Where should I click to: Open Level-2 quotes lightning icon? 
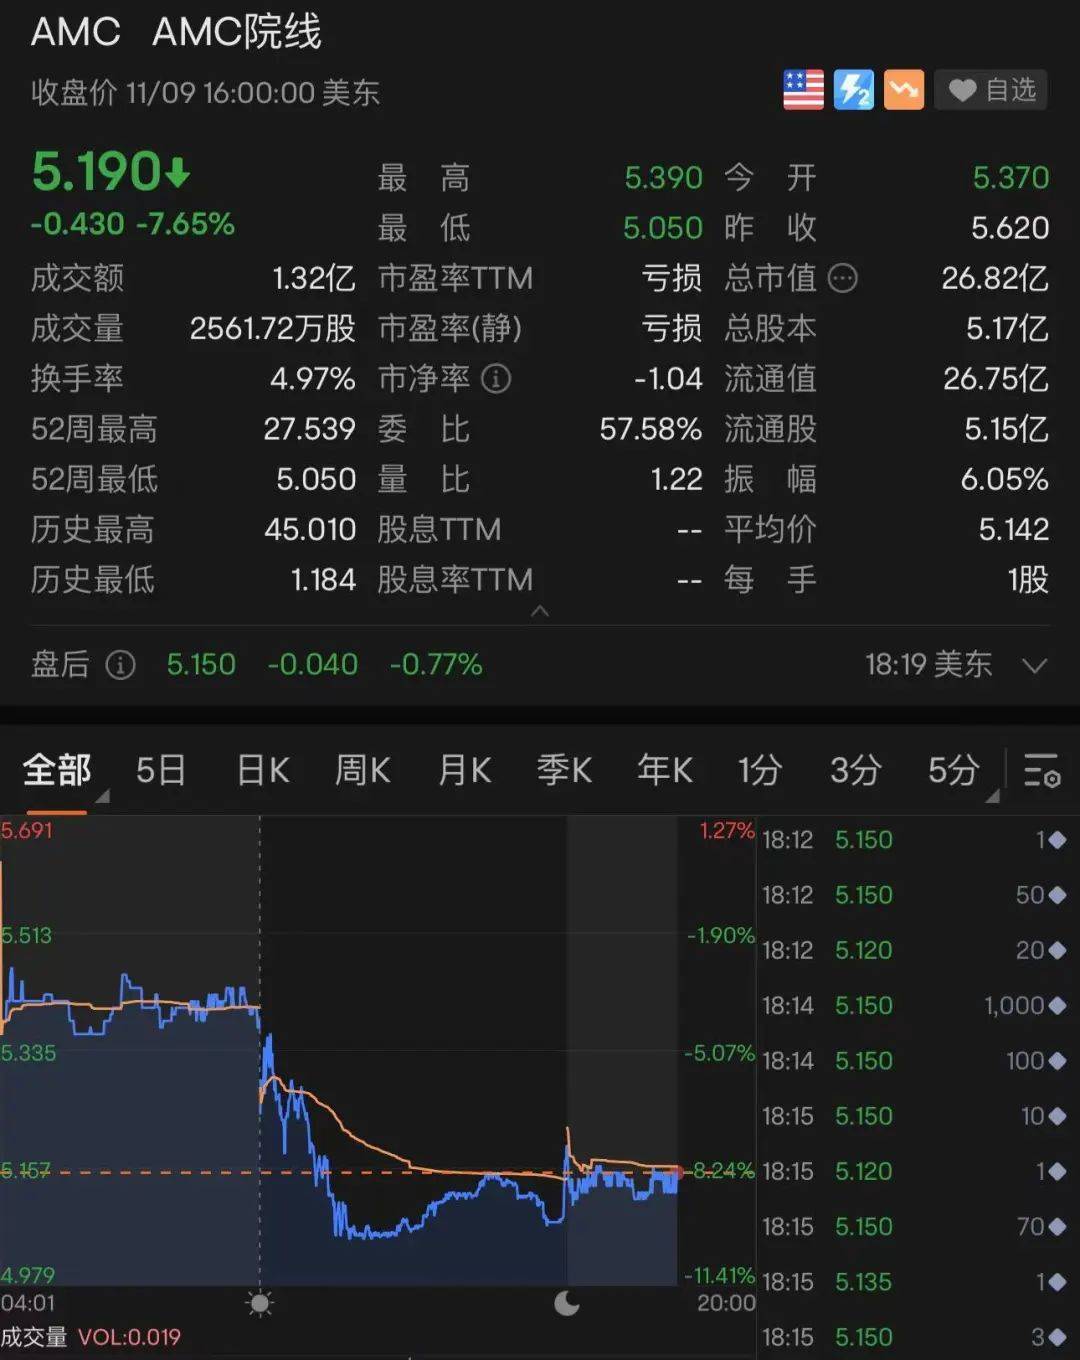click(x=853, y=90)
